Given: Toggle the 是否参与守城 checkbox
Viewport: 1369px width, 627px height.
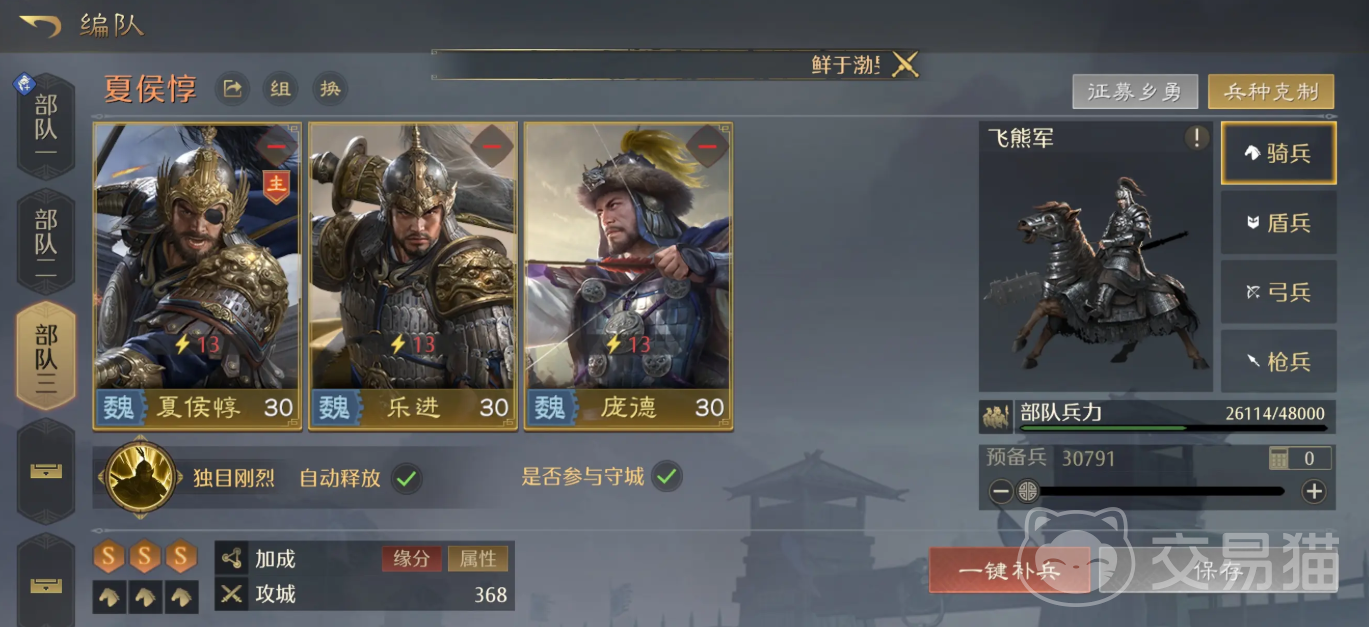Looking at the screenshot, I should tap(666, 477).
